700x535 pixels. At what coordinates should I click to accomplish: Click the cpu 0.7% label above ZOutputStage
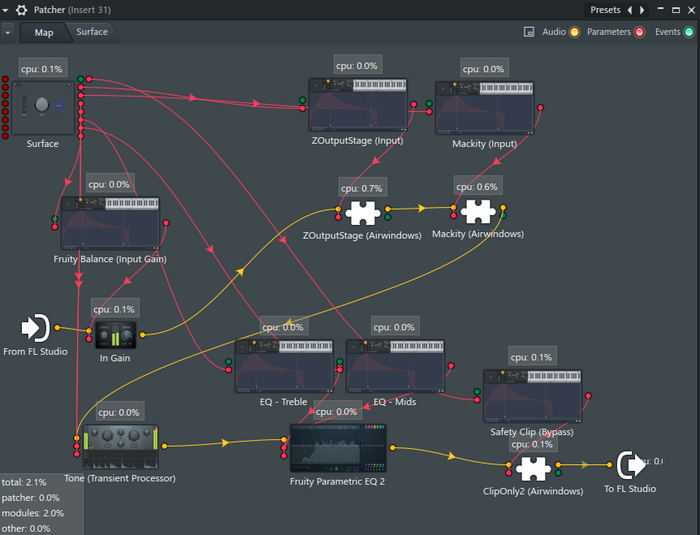362,188
